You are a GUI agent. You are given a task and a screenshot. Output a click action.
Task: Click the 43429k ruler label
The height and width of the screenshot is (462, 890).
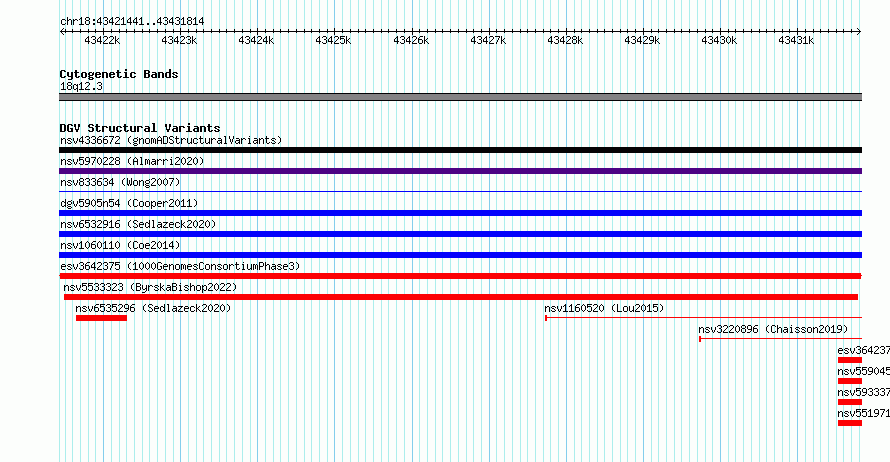(642, 40)
